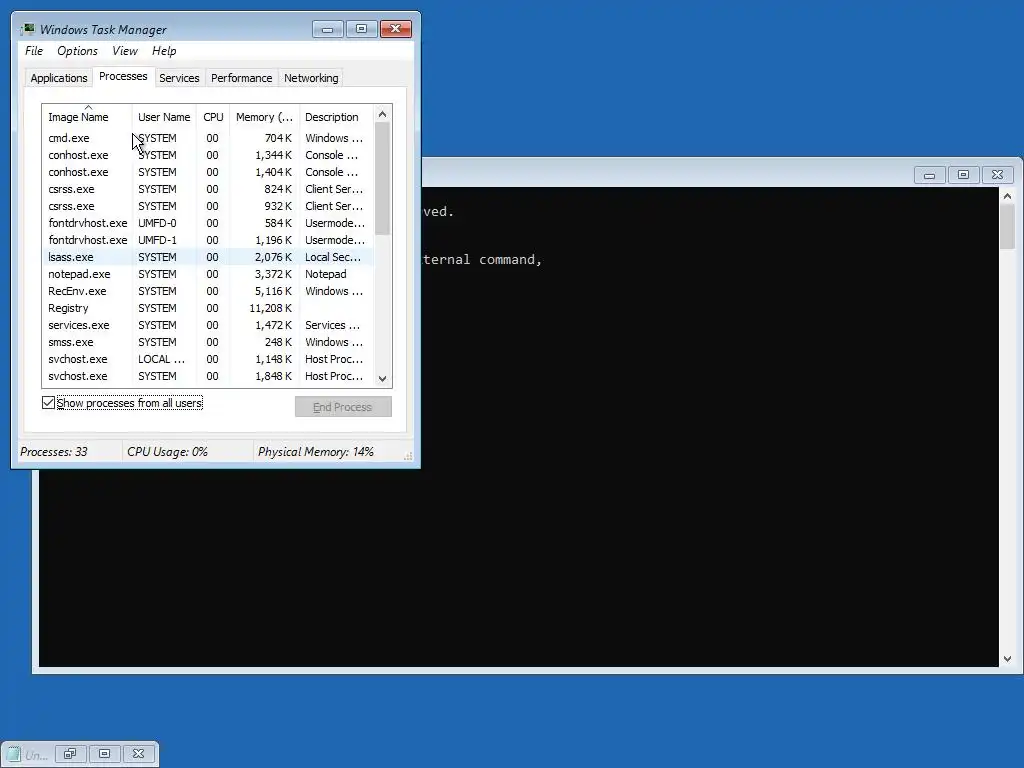Viewport: 1024px width, 768px height.
Task: Maximize the command prompt window
Action: [963, 174]
